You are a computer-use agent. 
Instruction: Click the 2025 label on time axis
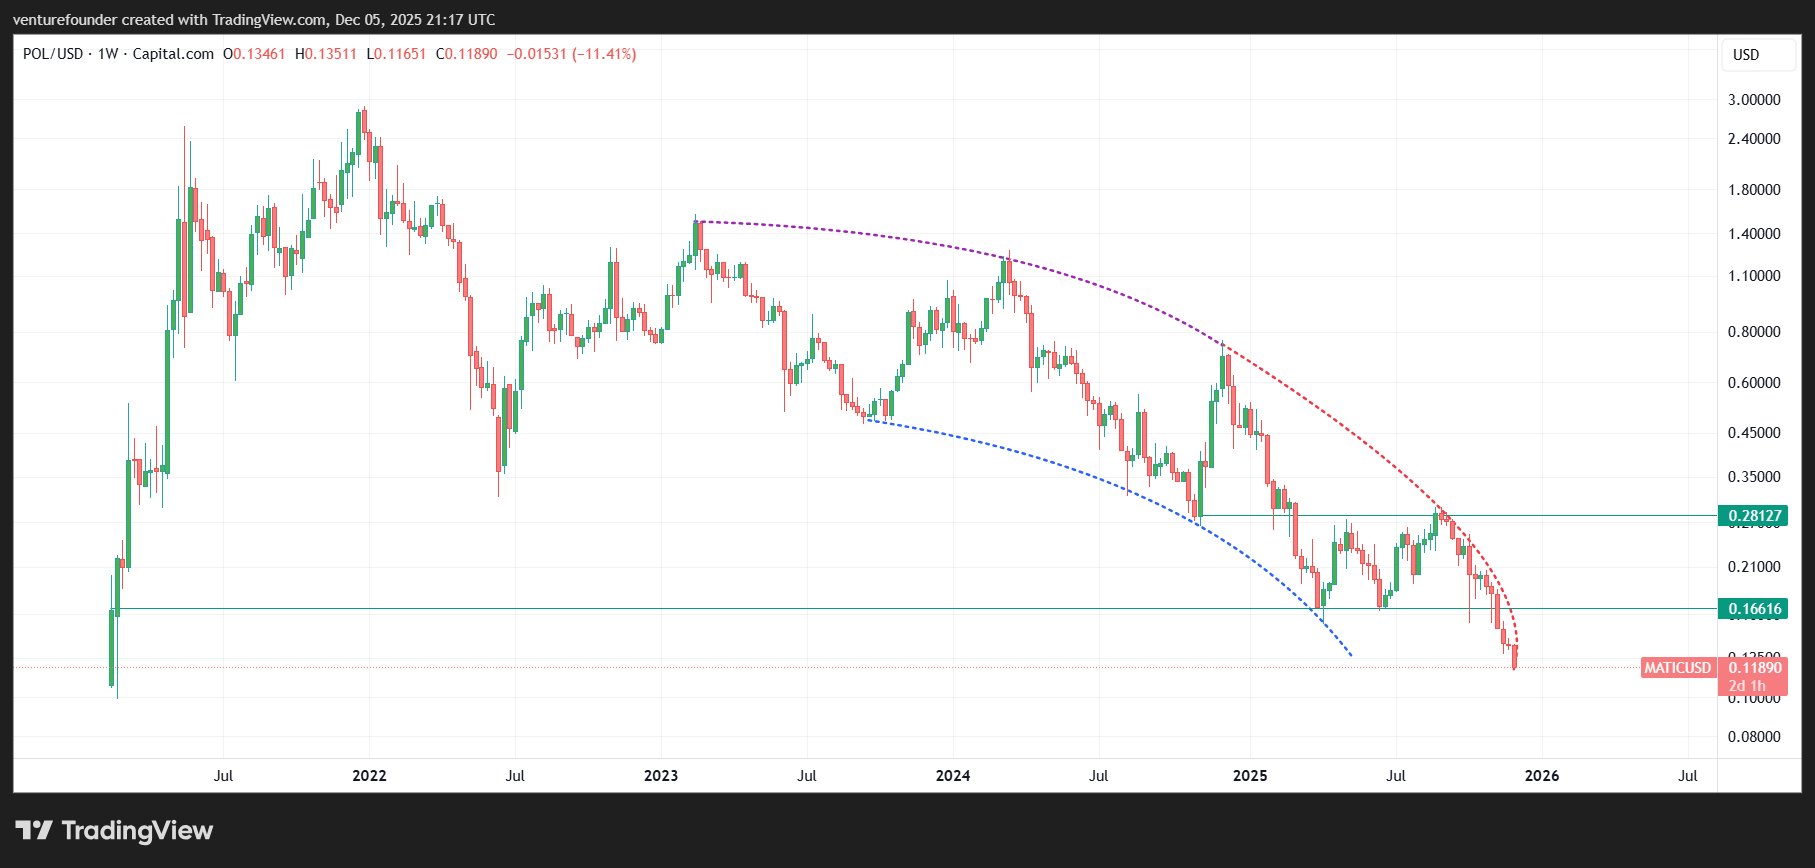pos(1250,776)
